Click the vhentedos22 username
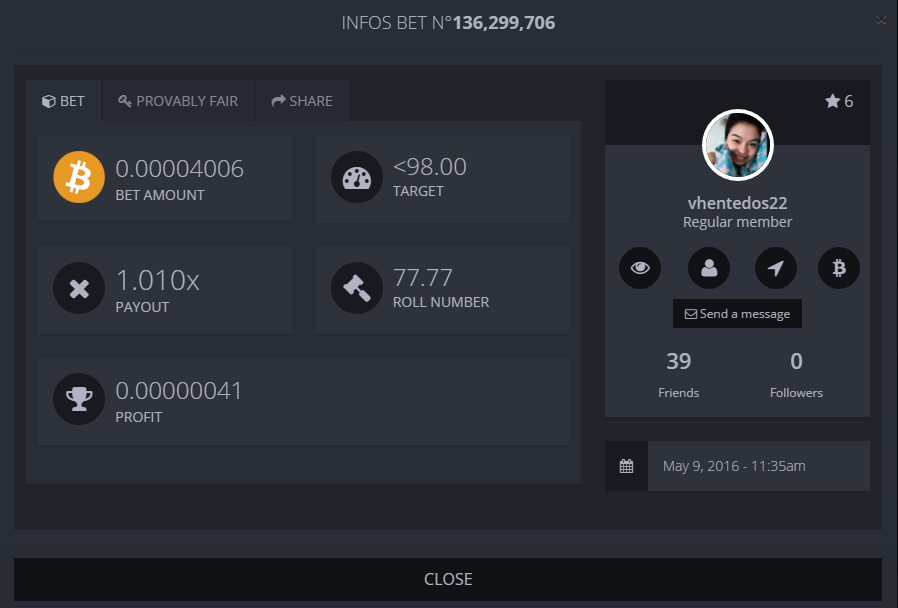Viewport: 898px width, 608px height. [x=738, y=203]
